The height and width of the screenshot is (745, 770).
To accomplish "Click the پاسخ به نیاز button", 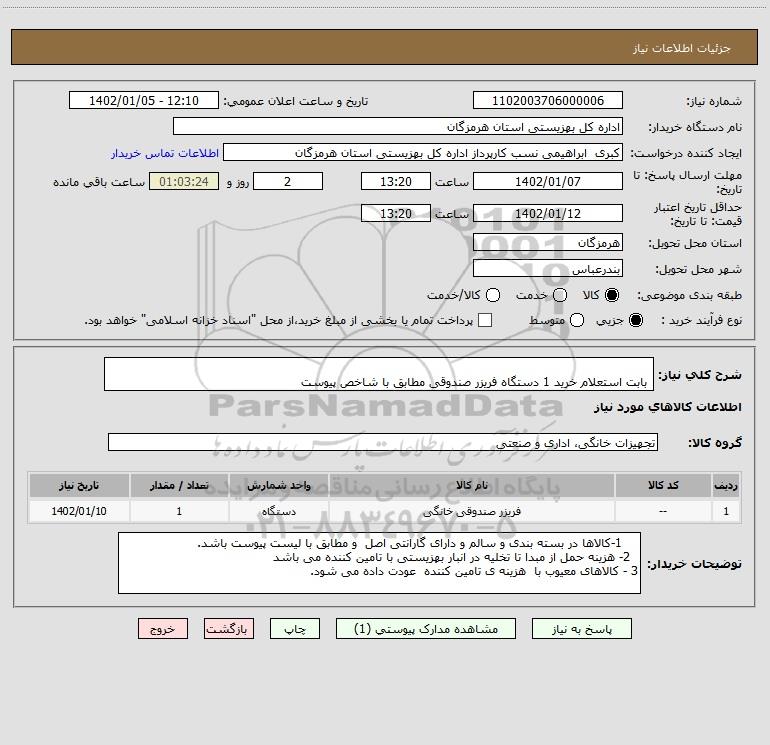I will coord(582,629).
